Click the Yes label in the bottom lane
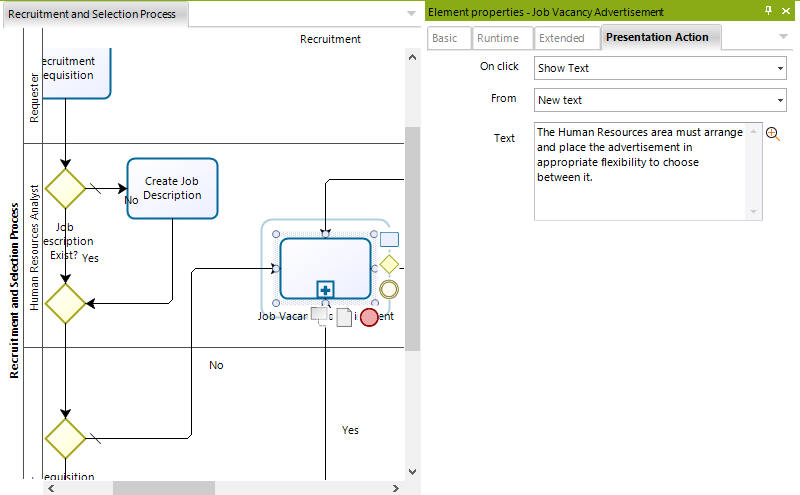 click(x=350, y=430)
